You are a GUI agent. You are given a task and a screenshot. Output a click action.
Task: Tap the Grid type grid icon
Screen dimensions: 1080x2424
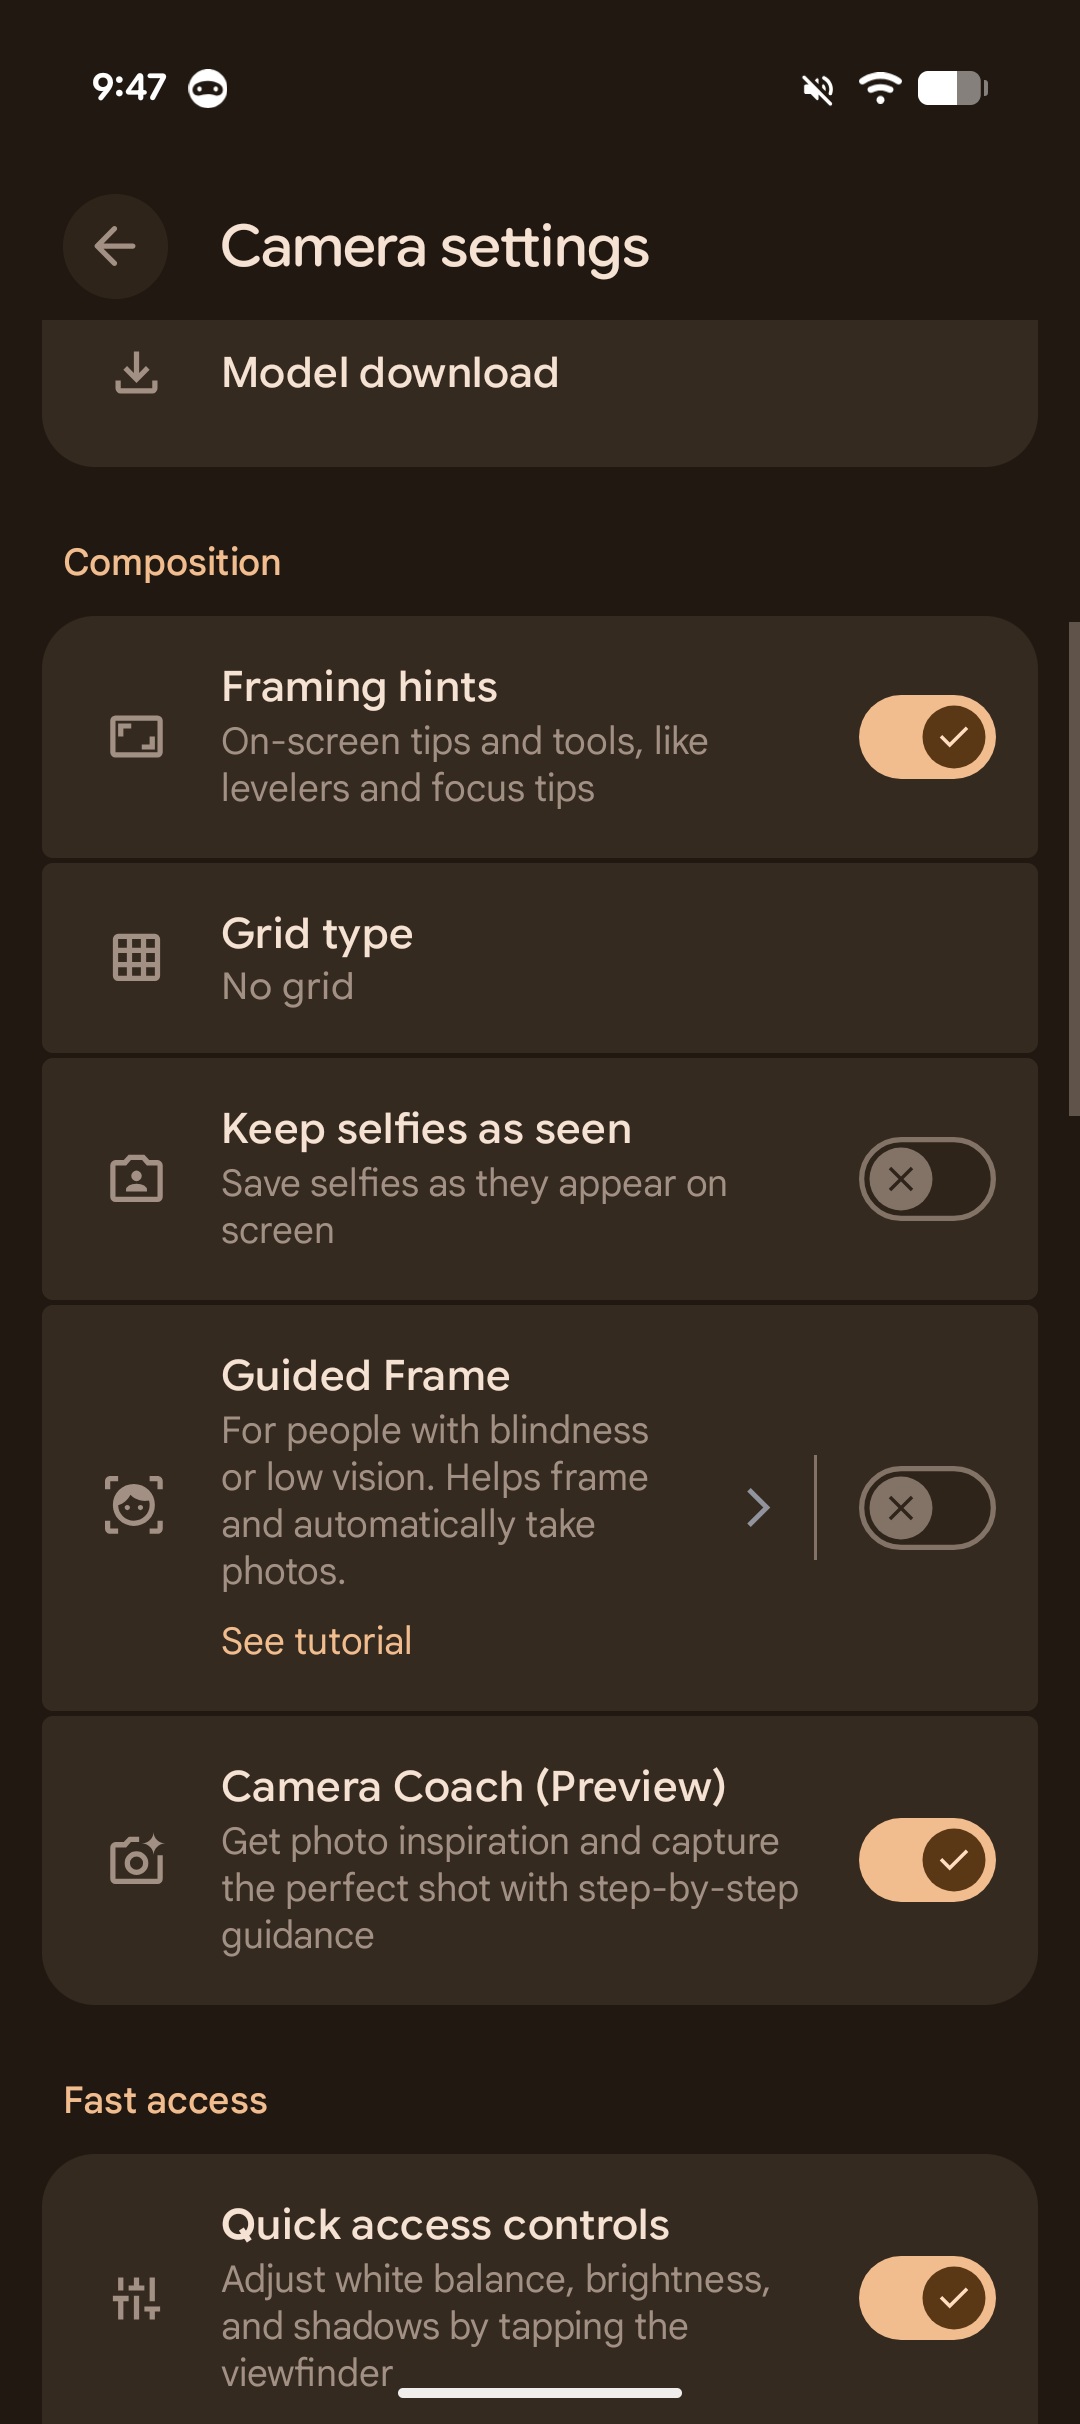(136, 957)
